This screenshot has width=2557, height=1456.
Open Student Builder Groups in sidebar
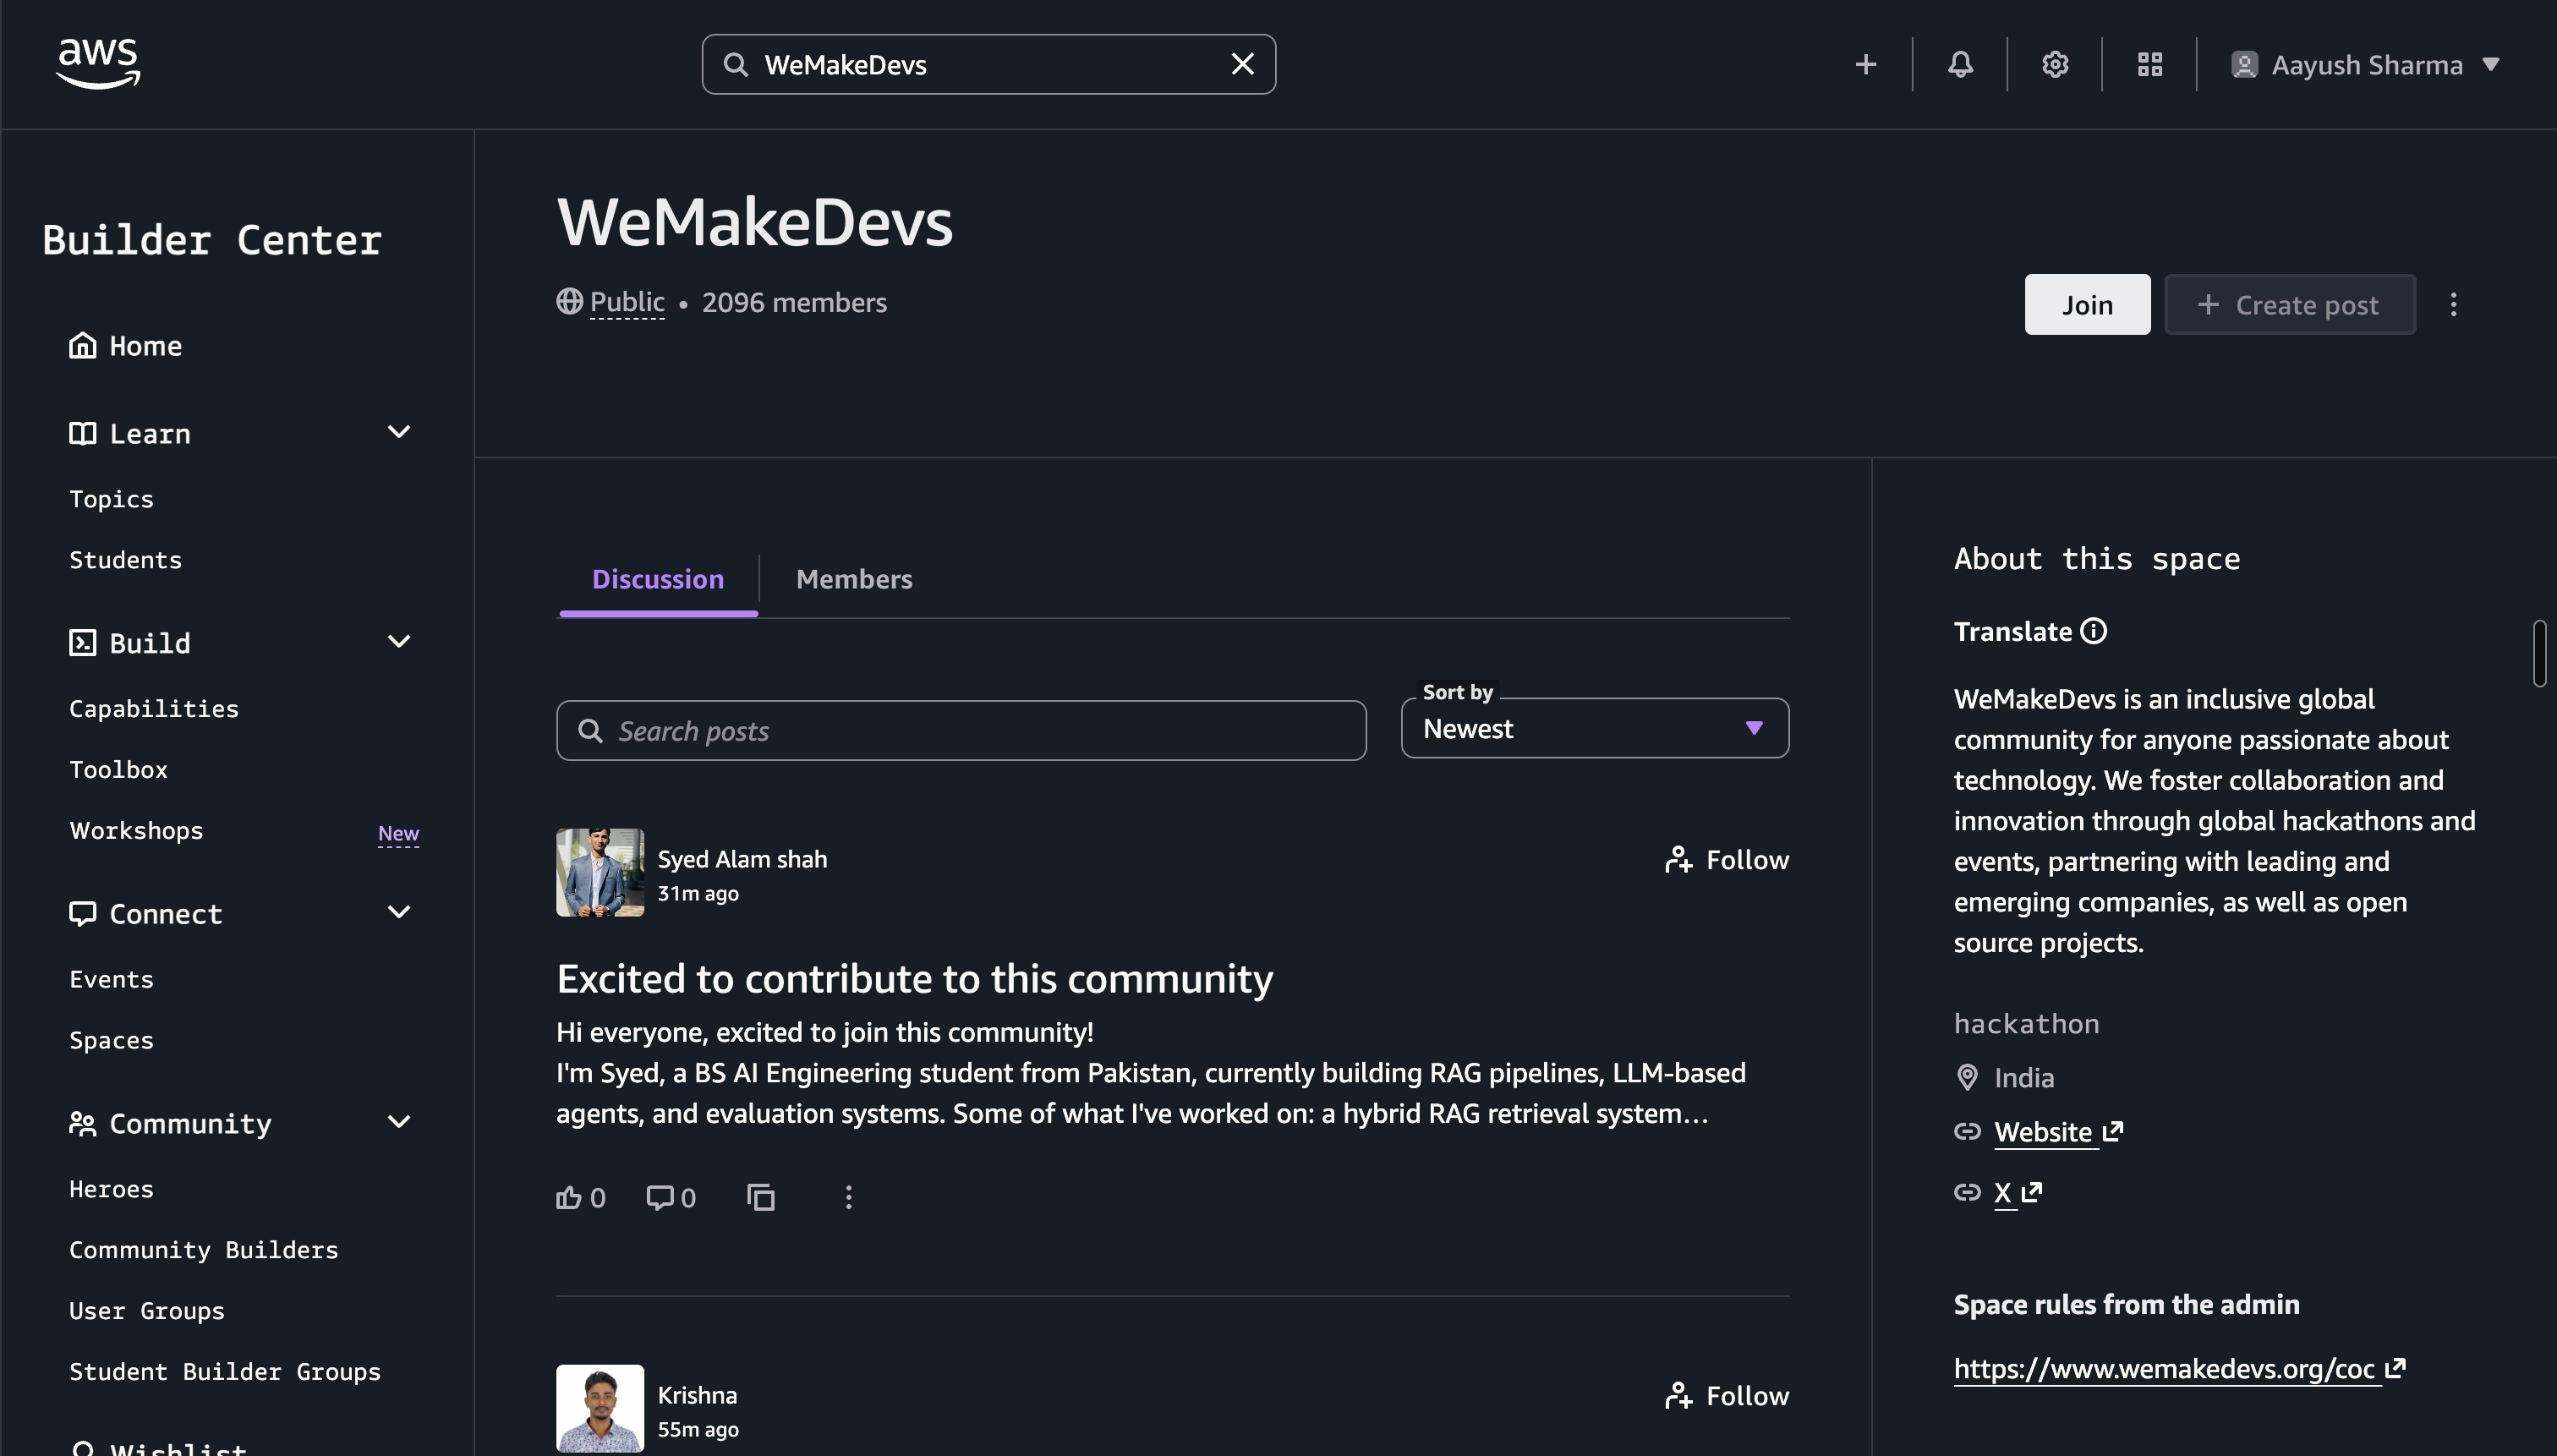coord(225,1373)
